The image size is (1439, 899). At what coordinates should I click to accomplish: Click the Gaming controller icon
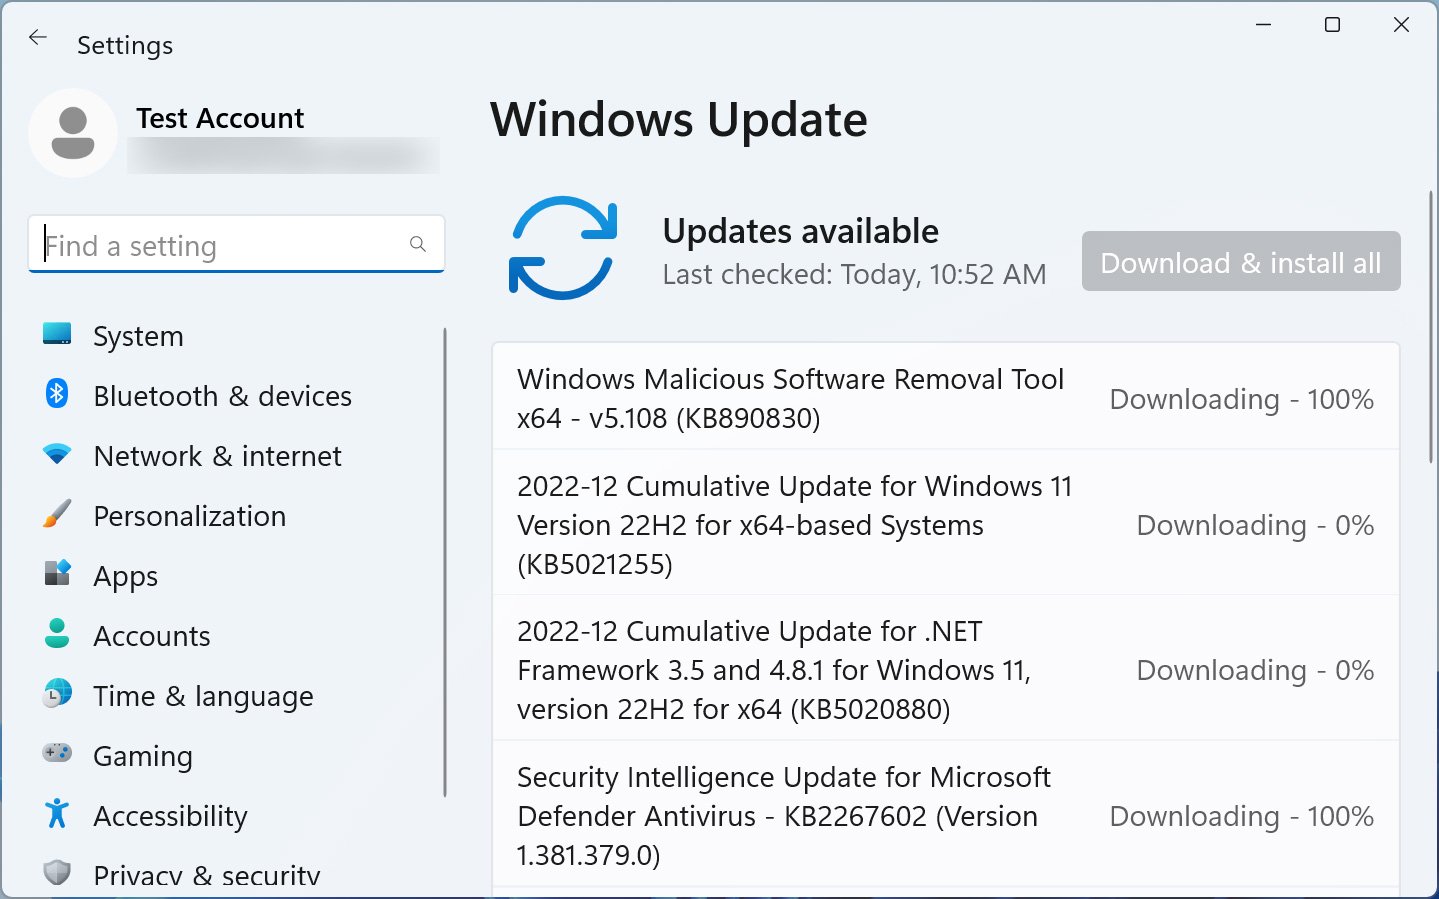57,753
